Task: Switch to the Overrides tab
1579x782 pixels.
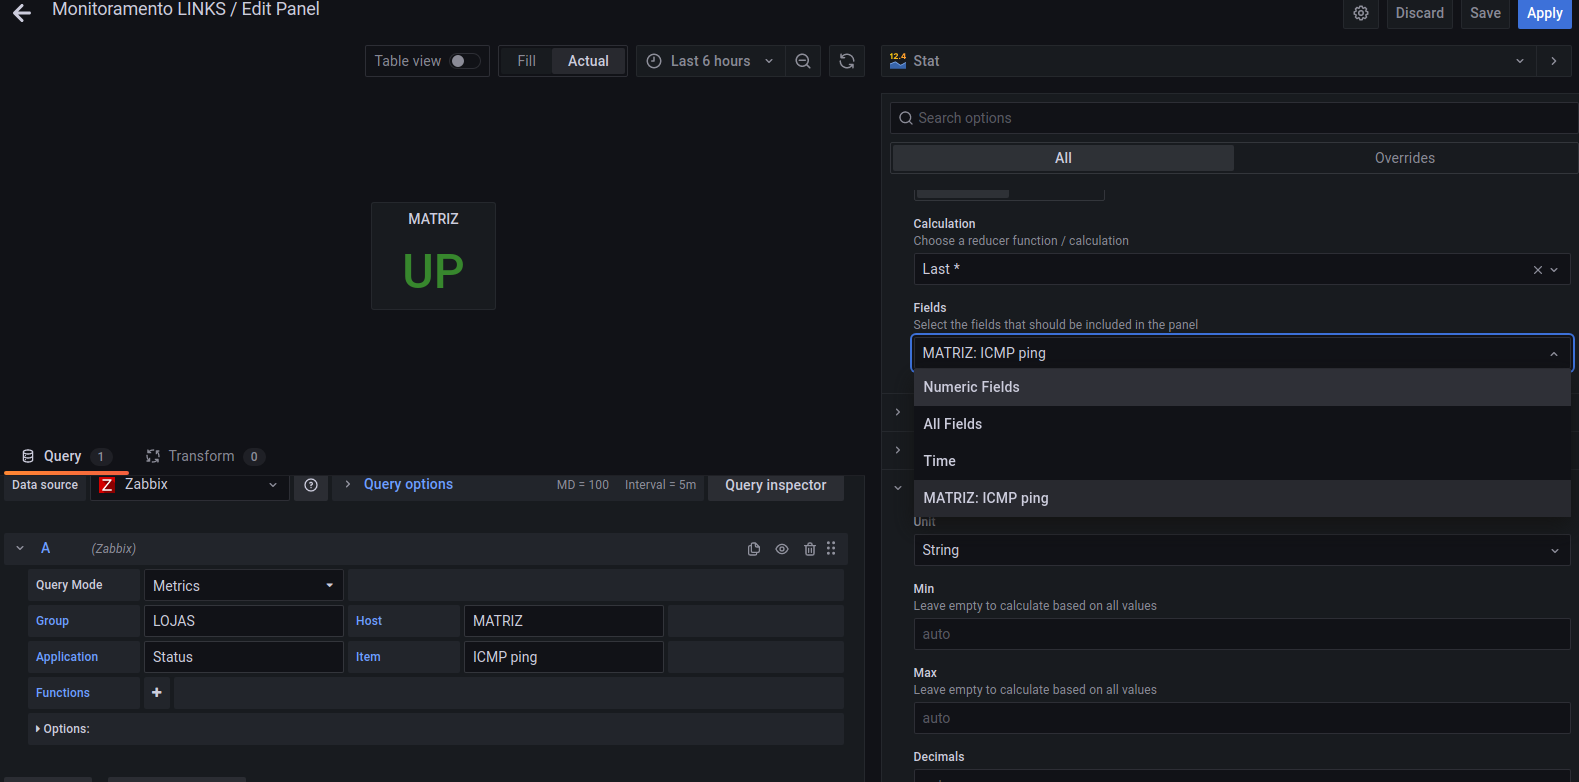Action: click(1404, 158)
